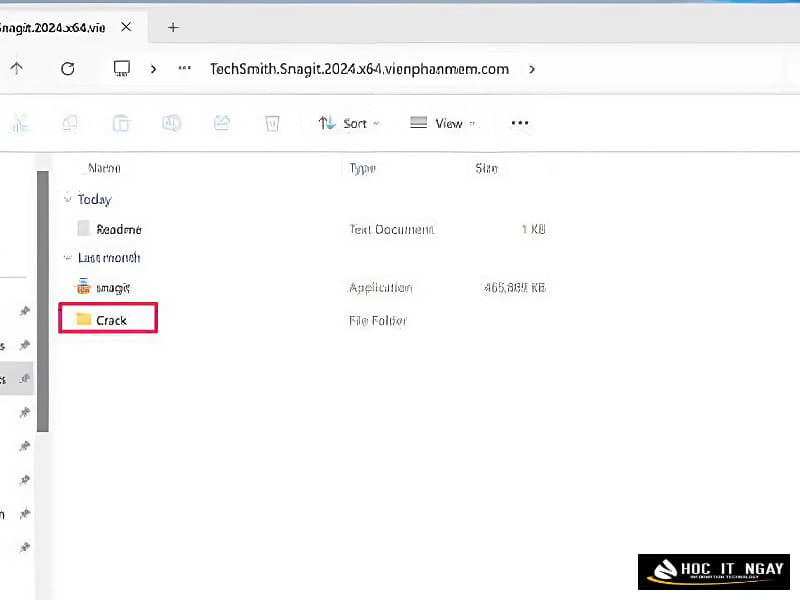Click the File Folder type cell
The height and width of the screenshot is (600, 800).
[378, 321]
